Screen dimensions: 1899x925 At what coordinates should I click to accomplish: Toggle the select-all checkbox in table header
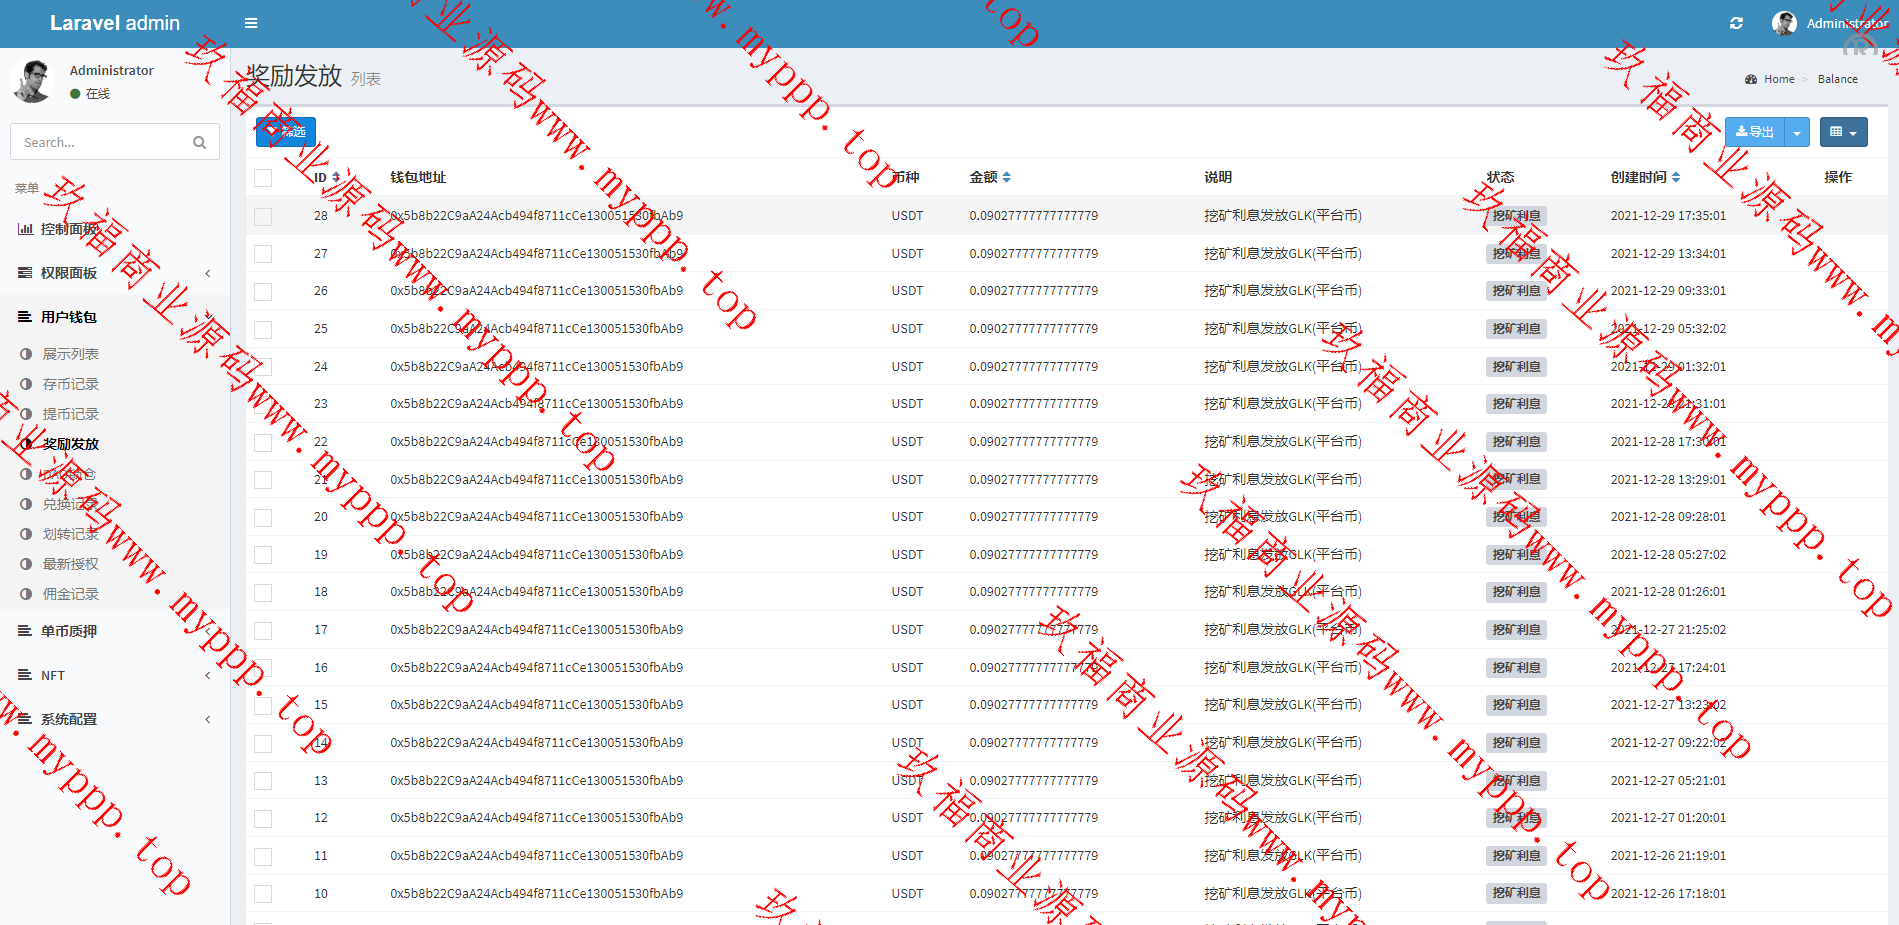263,178
